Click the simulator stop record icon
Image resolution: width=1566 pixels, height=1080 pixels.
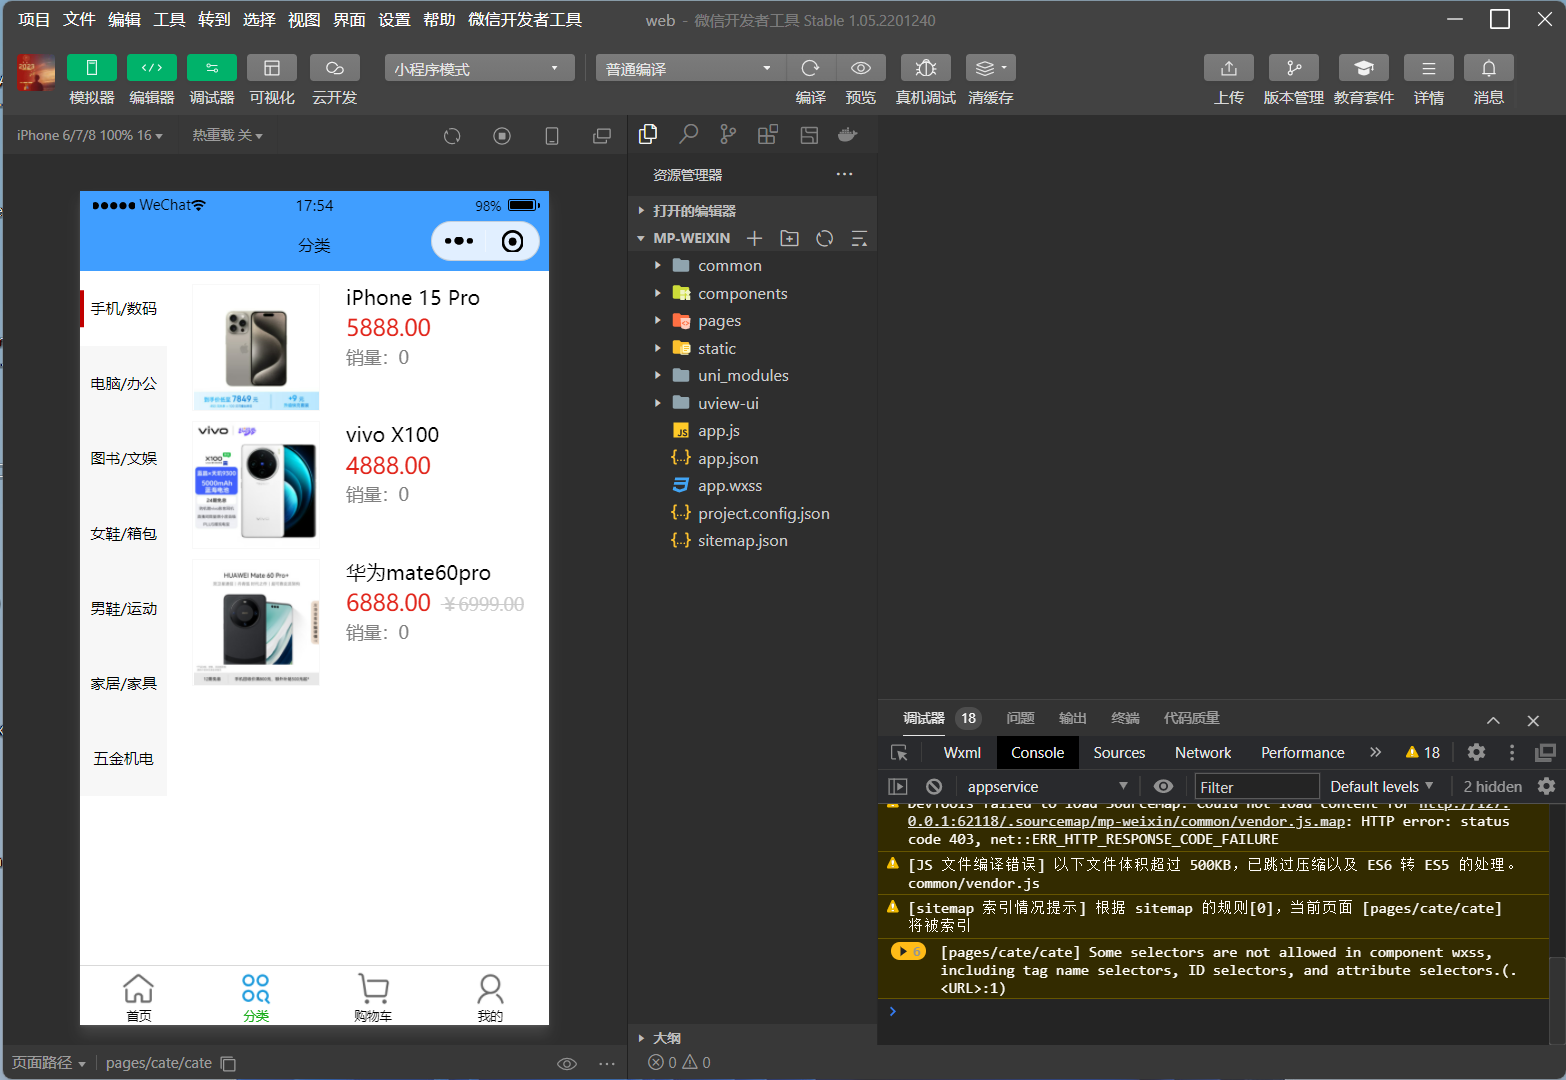(x=502, y=136)
